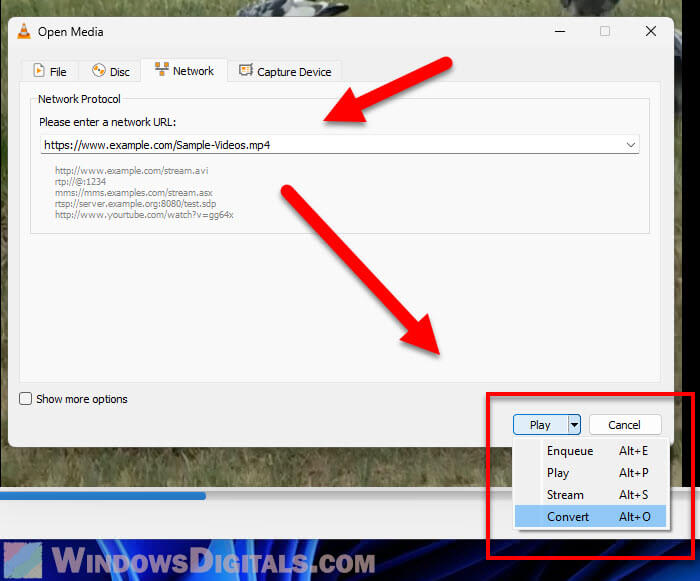
Task: Select Convert from the dropdown menu
Action: pyautogui.click(x=590, y=517)
